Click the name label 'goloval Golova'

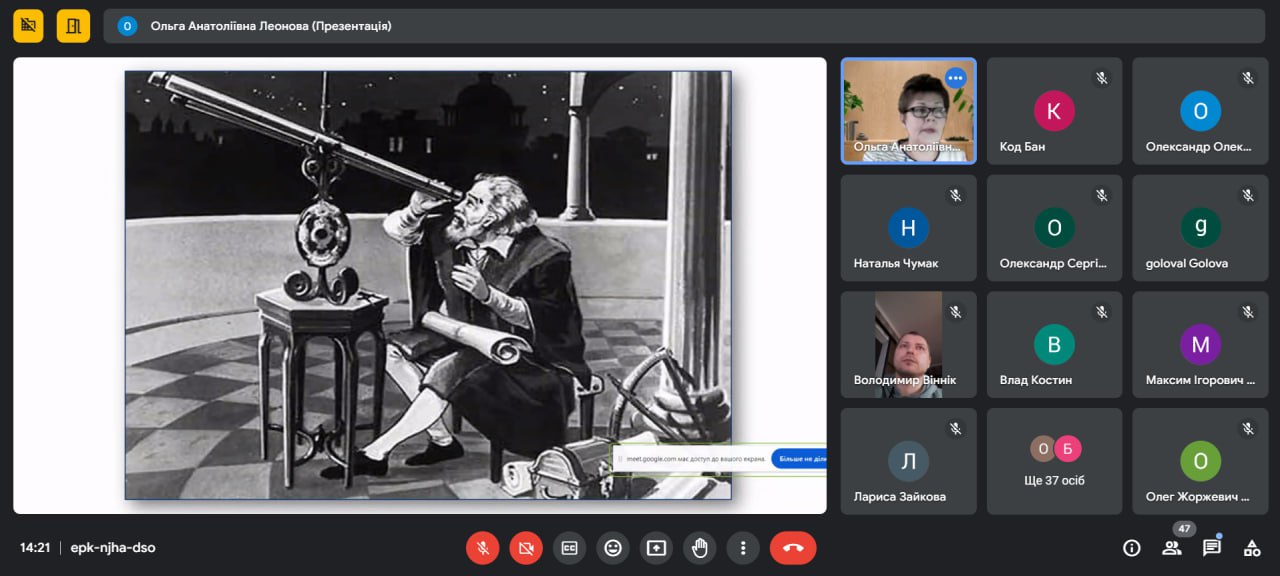click(1187, 264)
